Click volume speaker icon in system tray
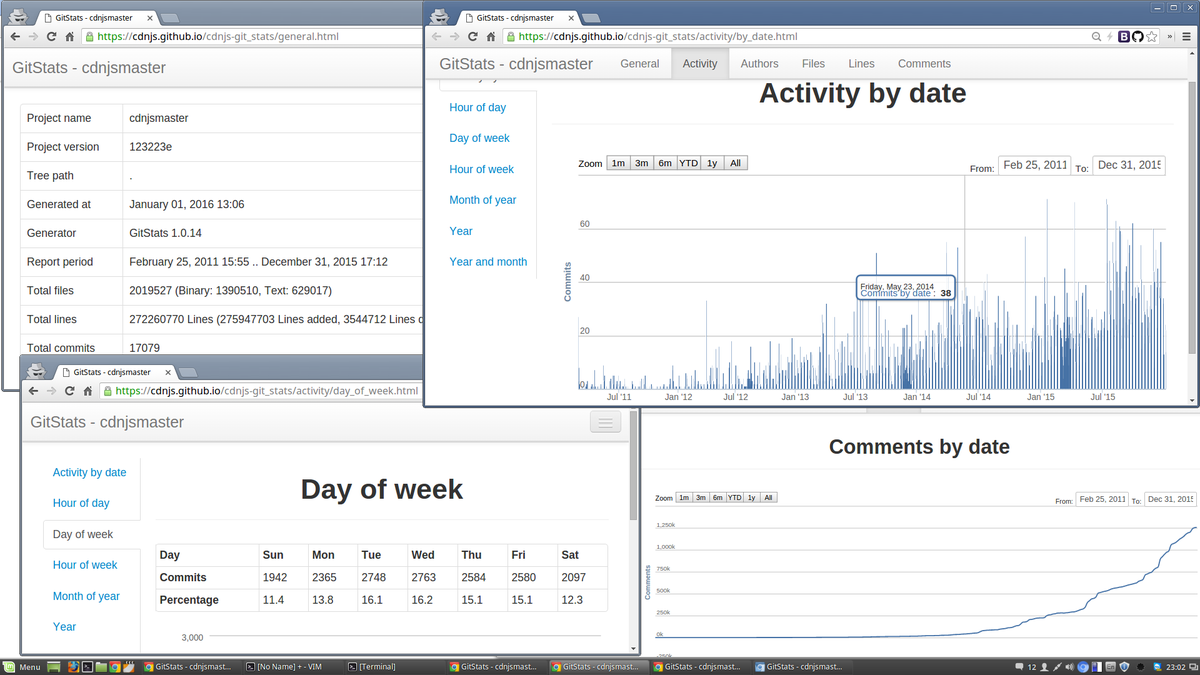This screenshot has width=1200, height=675. [1069, 666]
